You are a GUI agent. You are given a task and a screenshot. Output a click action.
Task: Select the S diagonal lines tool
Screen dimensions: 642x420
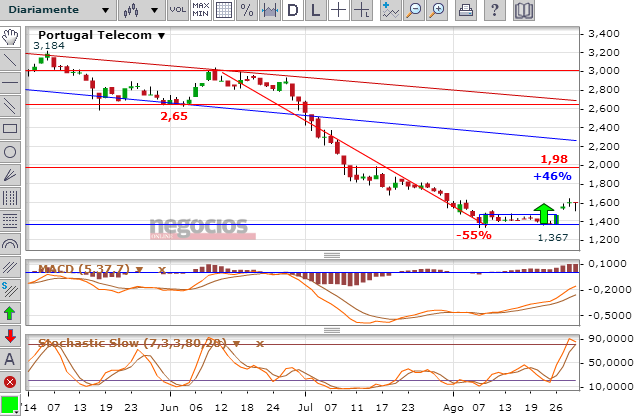tap(10, 290)
